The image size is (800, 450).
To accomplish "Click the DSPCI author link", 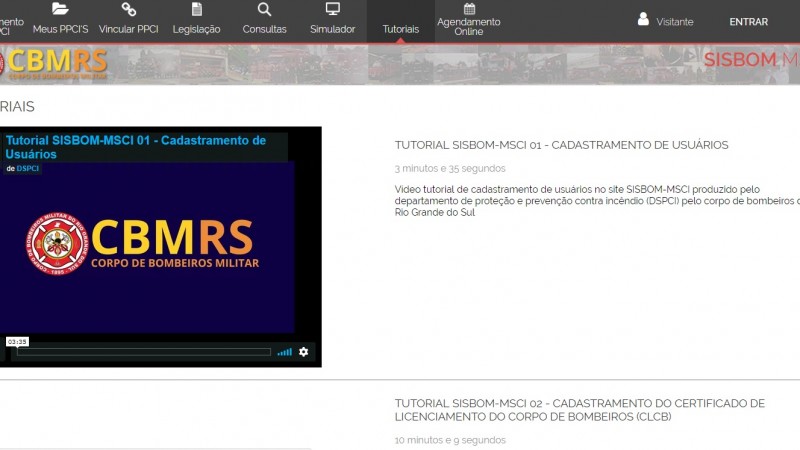I will pos(28,168).
